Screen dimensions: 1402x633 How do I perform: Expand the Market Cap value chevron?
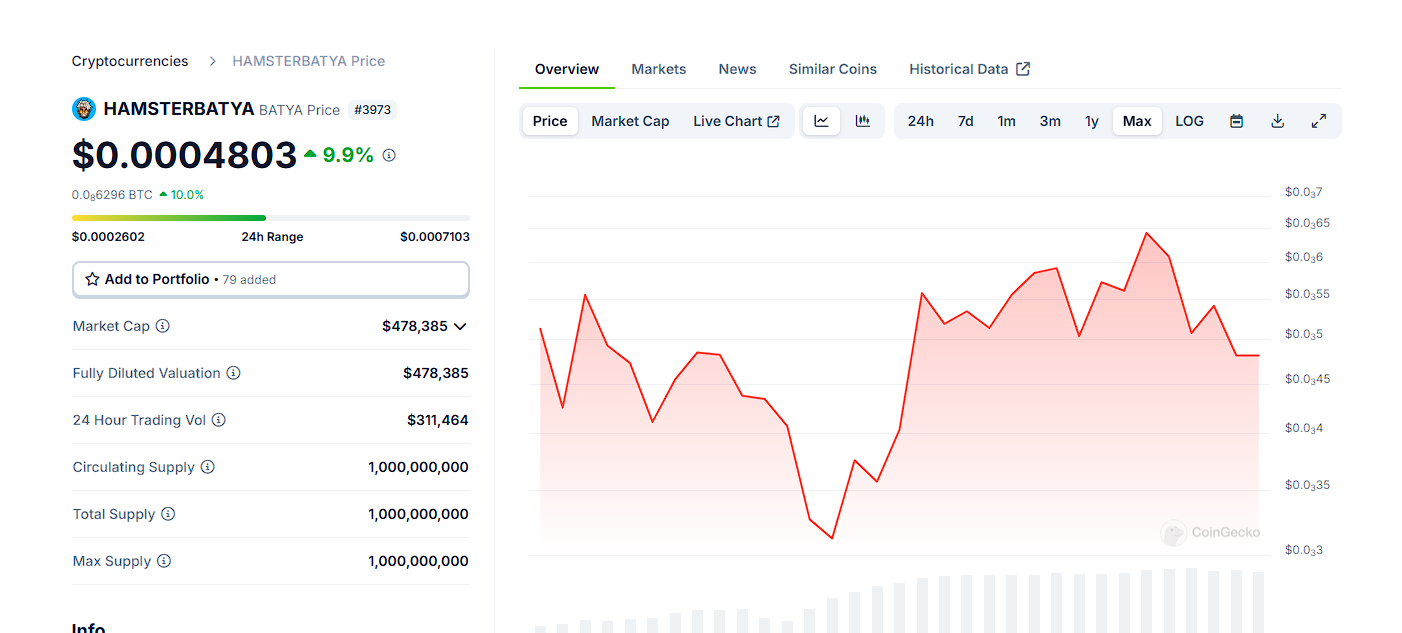point(460,326)
